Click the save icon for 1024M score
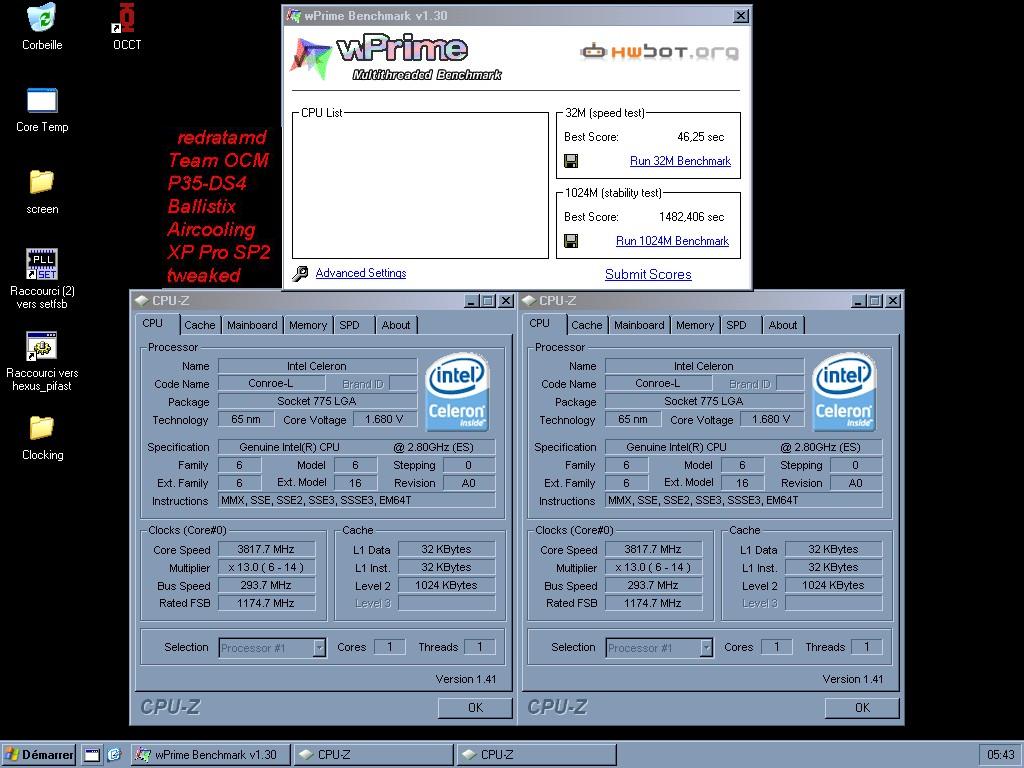 (x=571, y=241)
